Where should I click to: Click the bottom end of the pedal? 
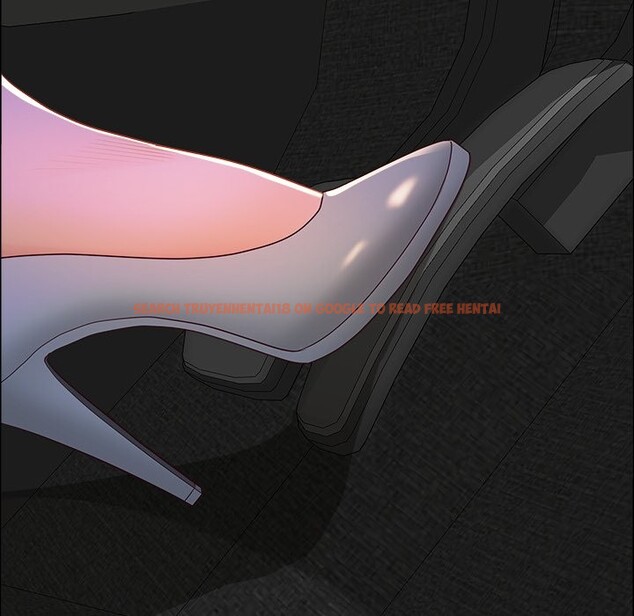[330, 420]
